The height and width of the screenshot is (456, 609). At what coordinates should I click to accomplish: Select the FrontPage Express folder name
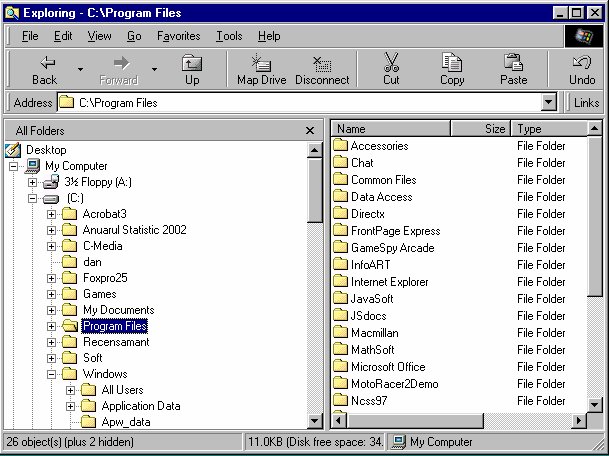[395, 231]
